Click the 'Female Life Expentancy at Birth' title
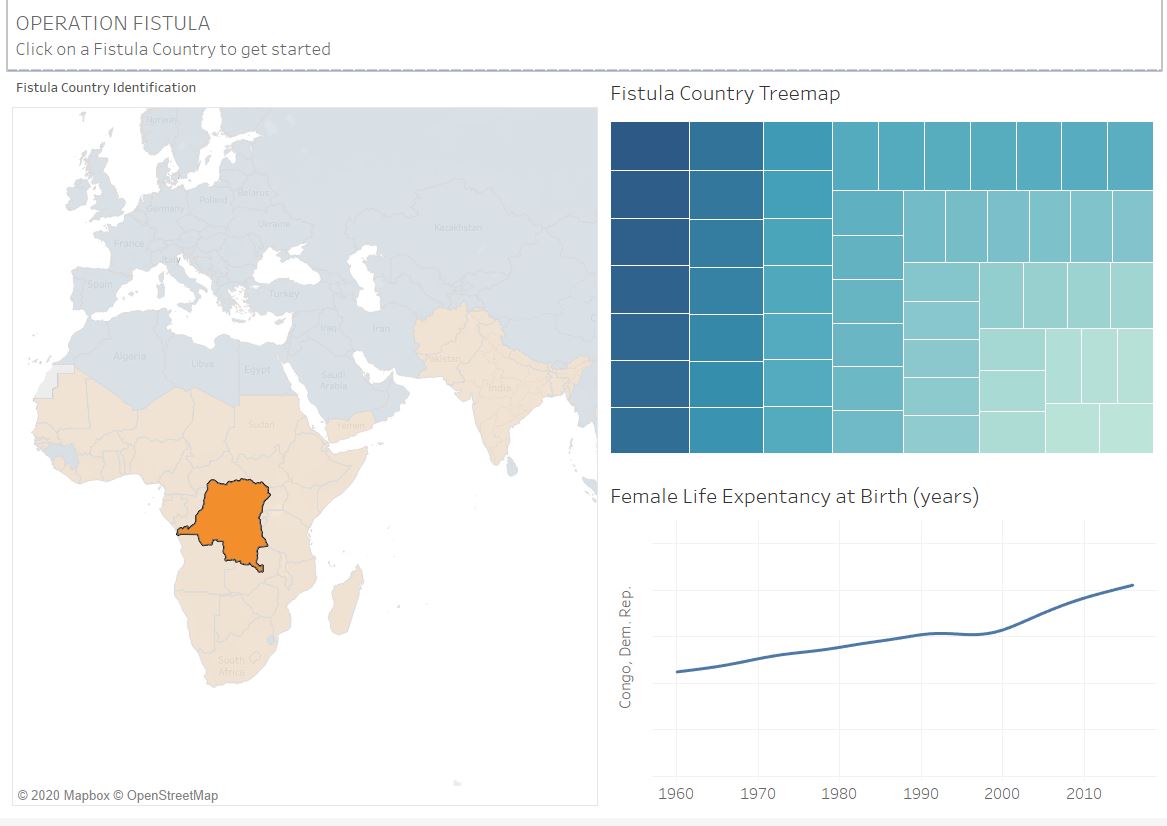1167x826 pixels. point(794,496)
